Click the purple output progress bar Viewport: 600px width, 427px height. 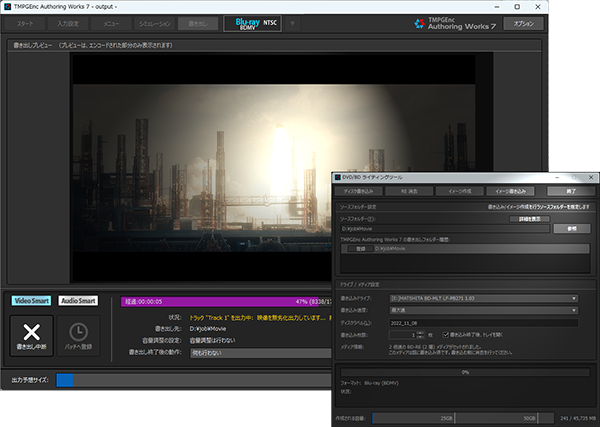(226, 302)
